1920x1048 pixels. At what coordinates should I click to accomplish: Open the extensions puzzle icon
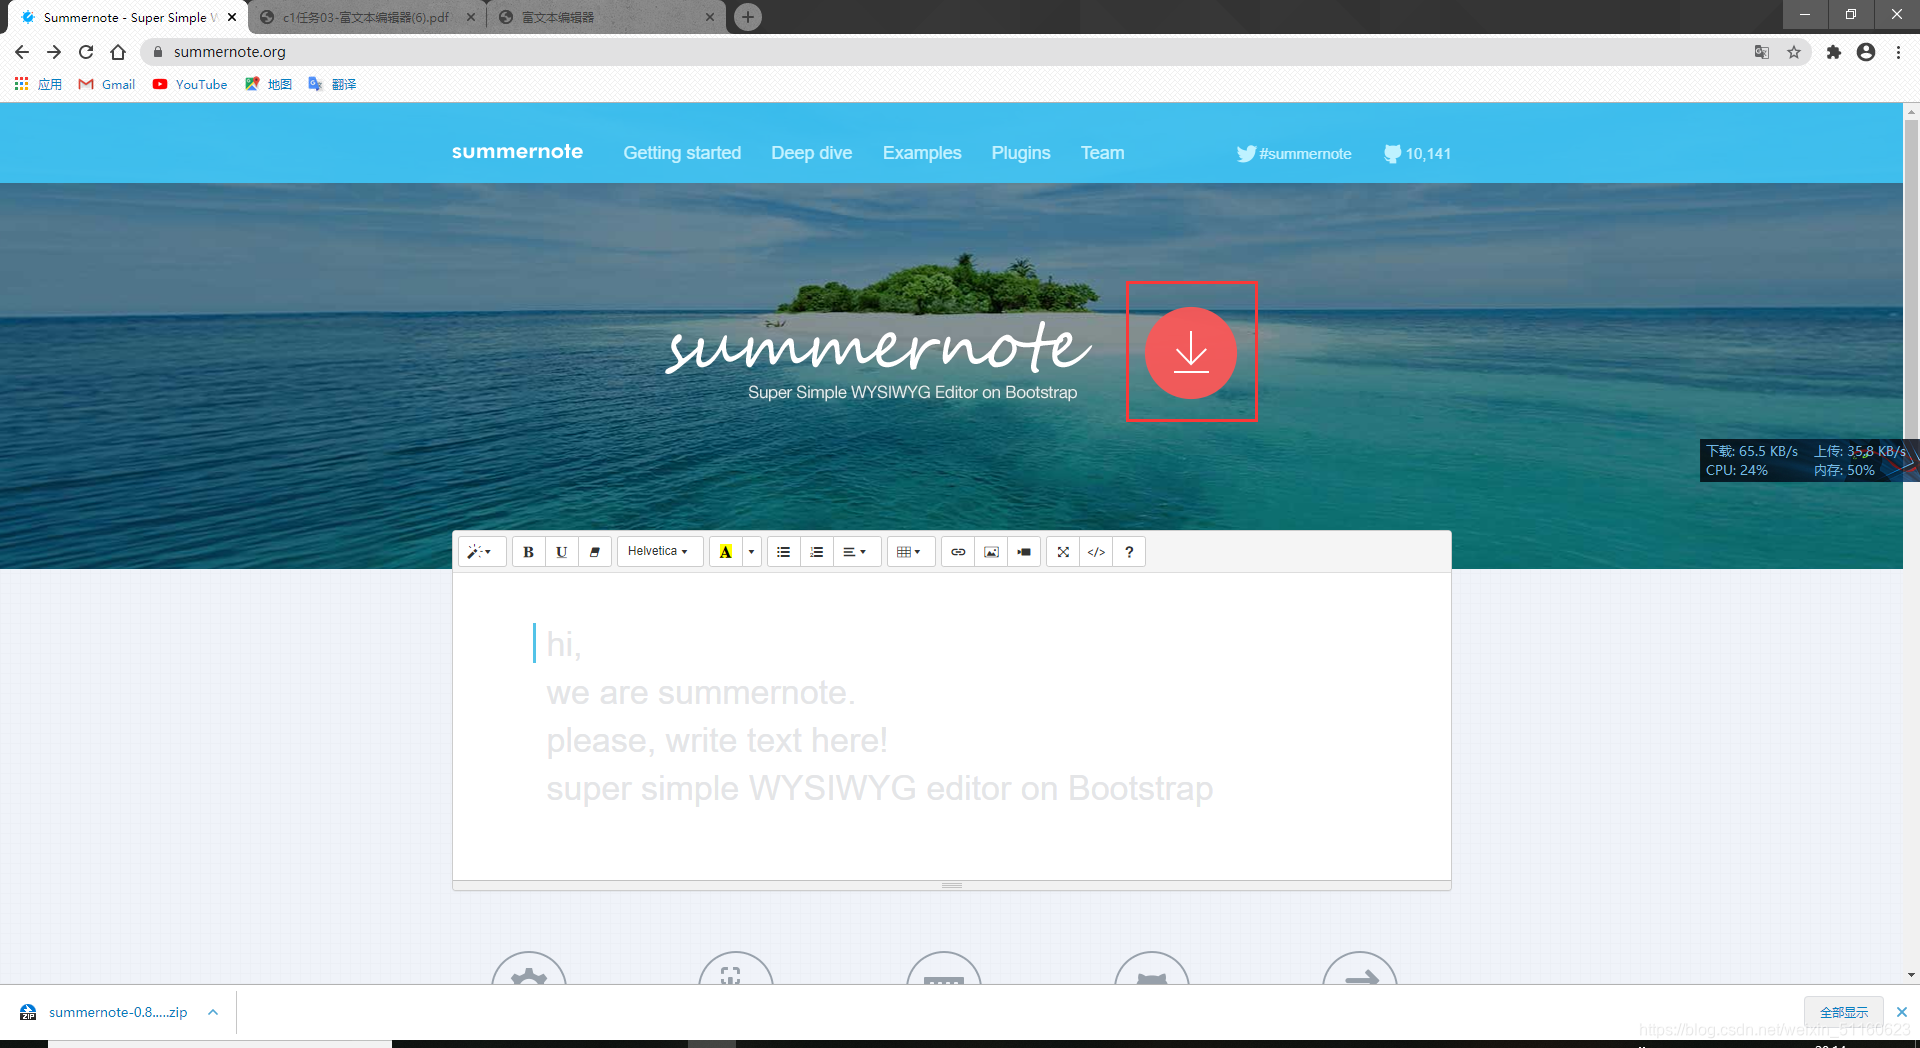coord(1833,52)
